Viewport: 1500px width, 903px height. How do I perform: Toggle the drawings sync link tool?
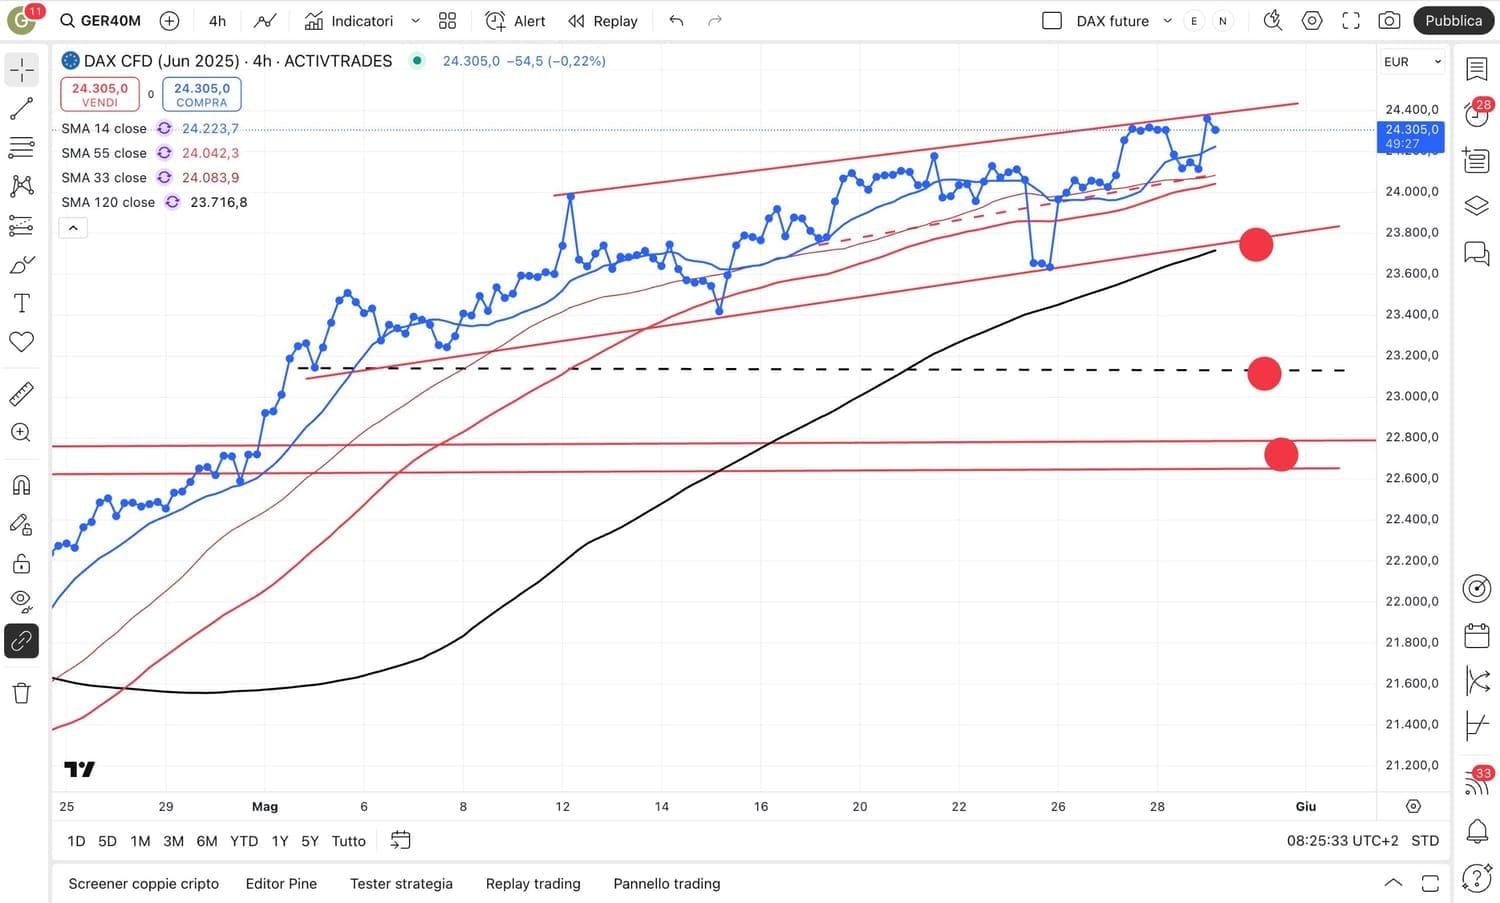[22, 641]
